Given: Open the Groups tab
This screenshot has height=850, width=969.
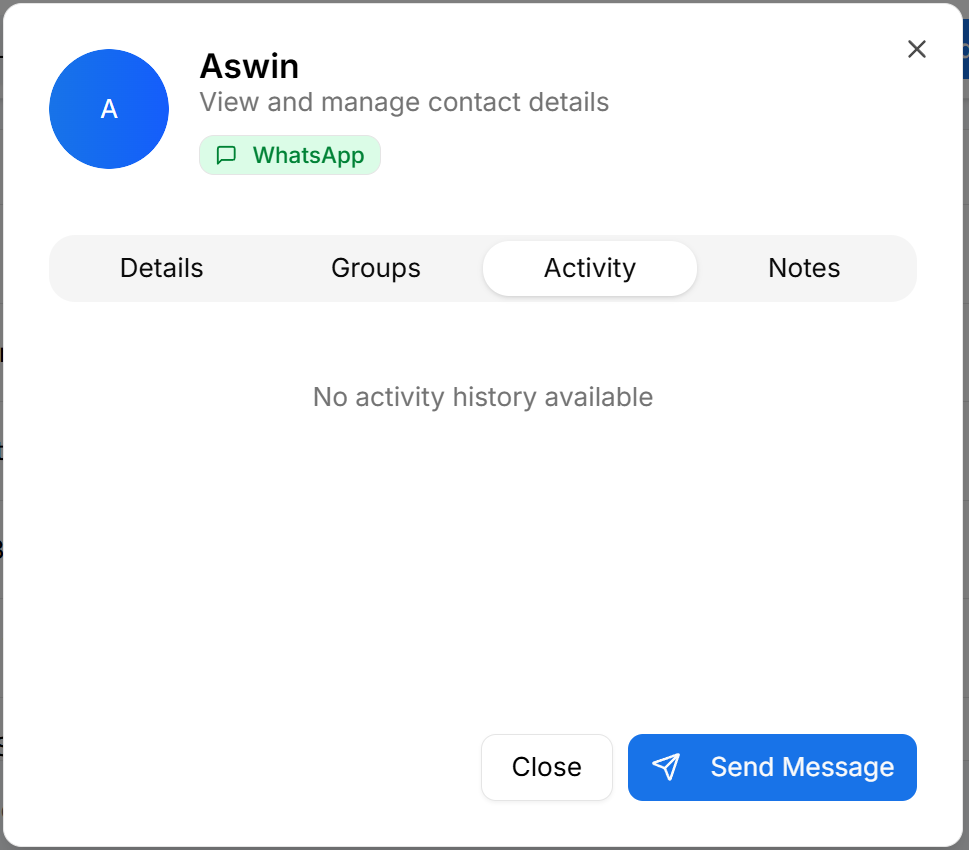Looking at the screenshot, I should (375, 268).
